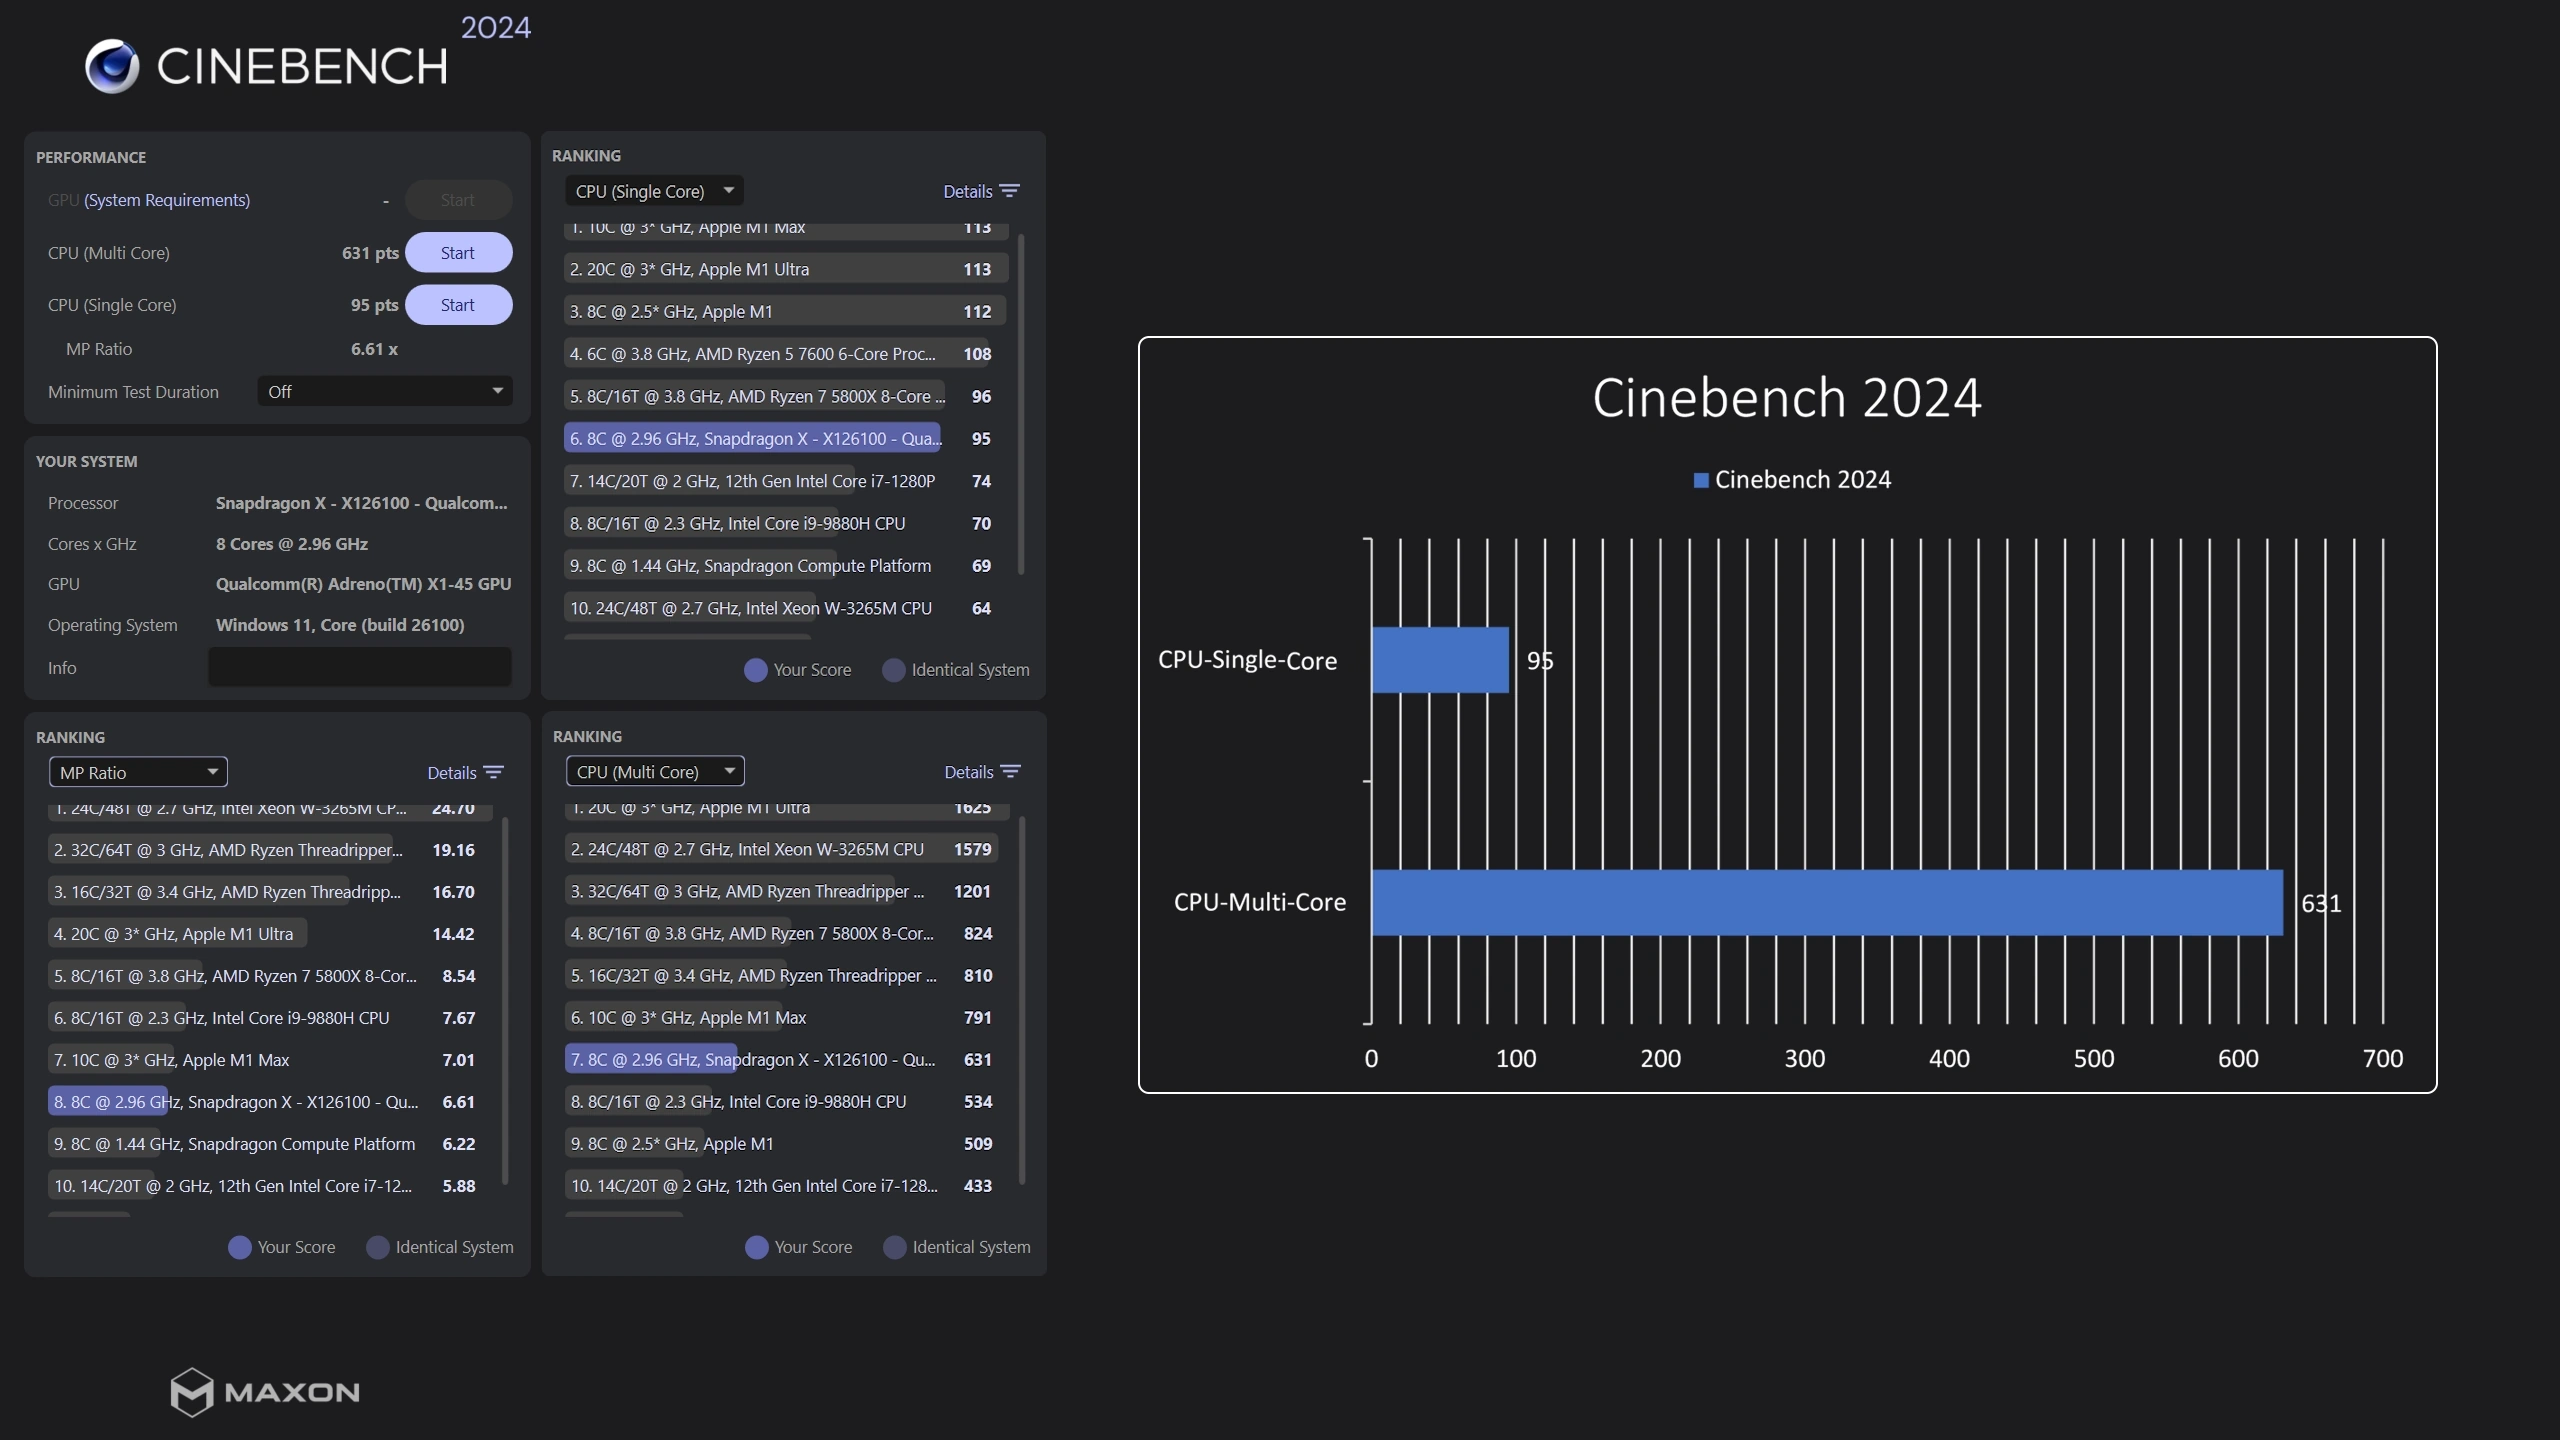Click Your Score dot in Single Core ranking
Screen dimensions: 2560x1440
coord(756,670)
